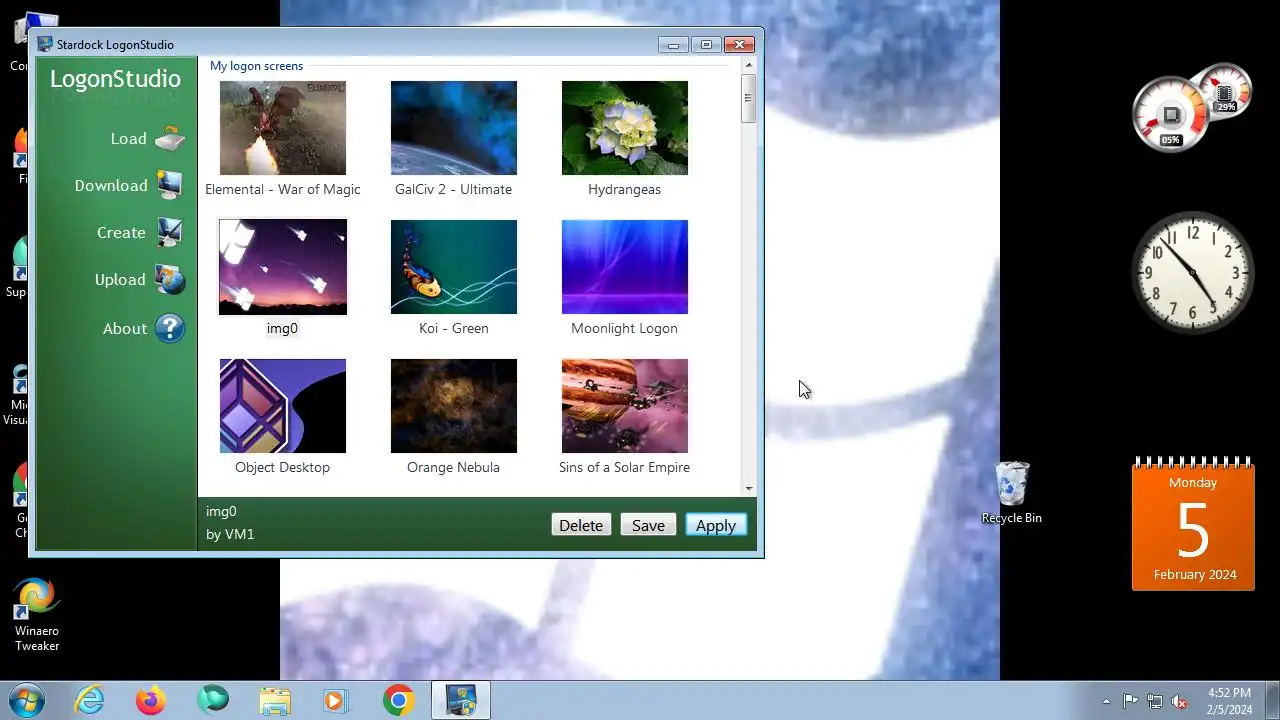Click the LogonStudio title logo

click(x=115, y=79)
